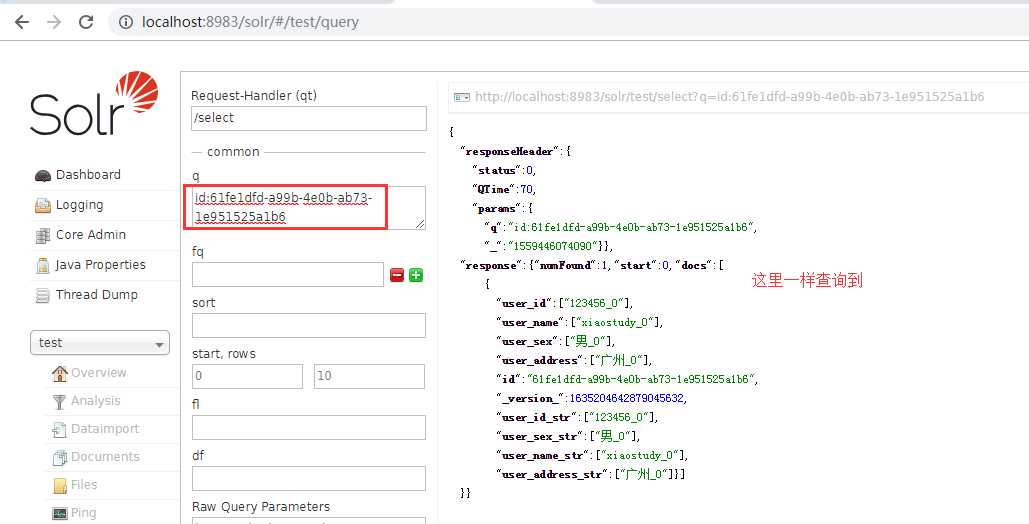
Task: Remove the fq row with red minus
Action: point(396,275)
